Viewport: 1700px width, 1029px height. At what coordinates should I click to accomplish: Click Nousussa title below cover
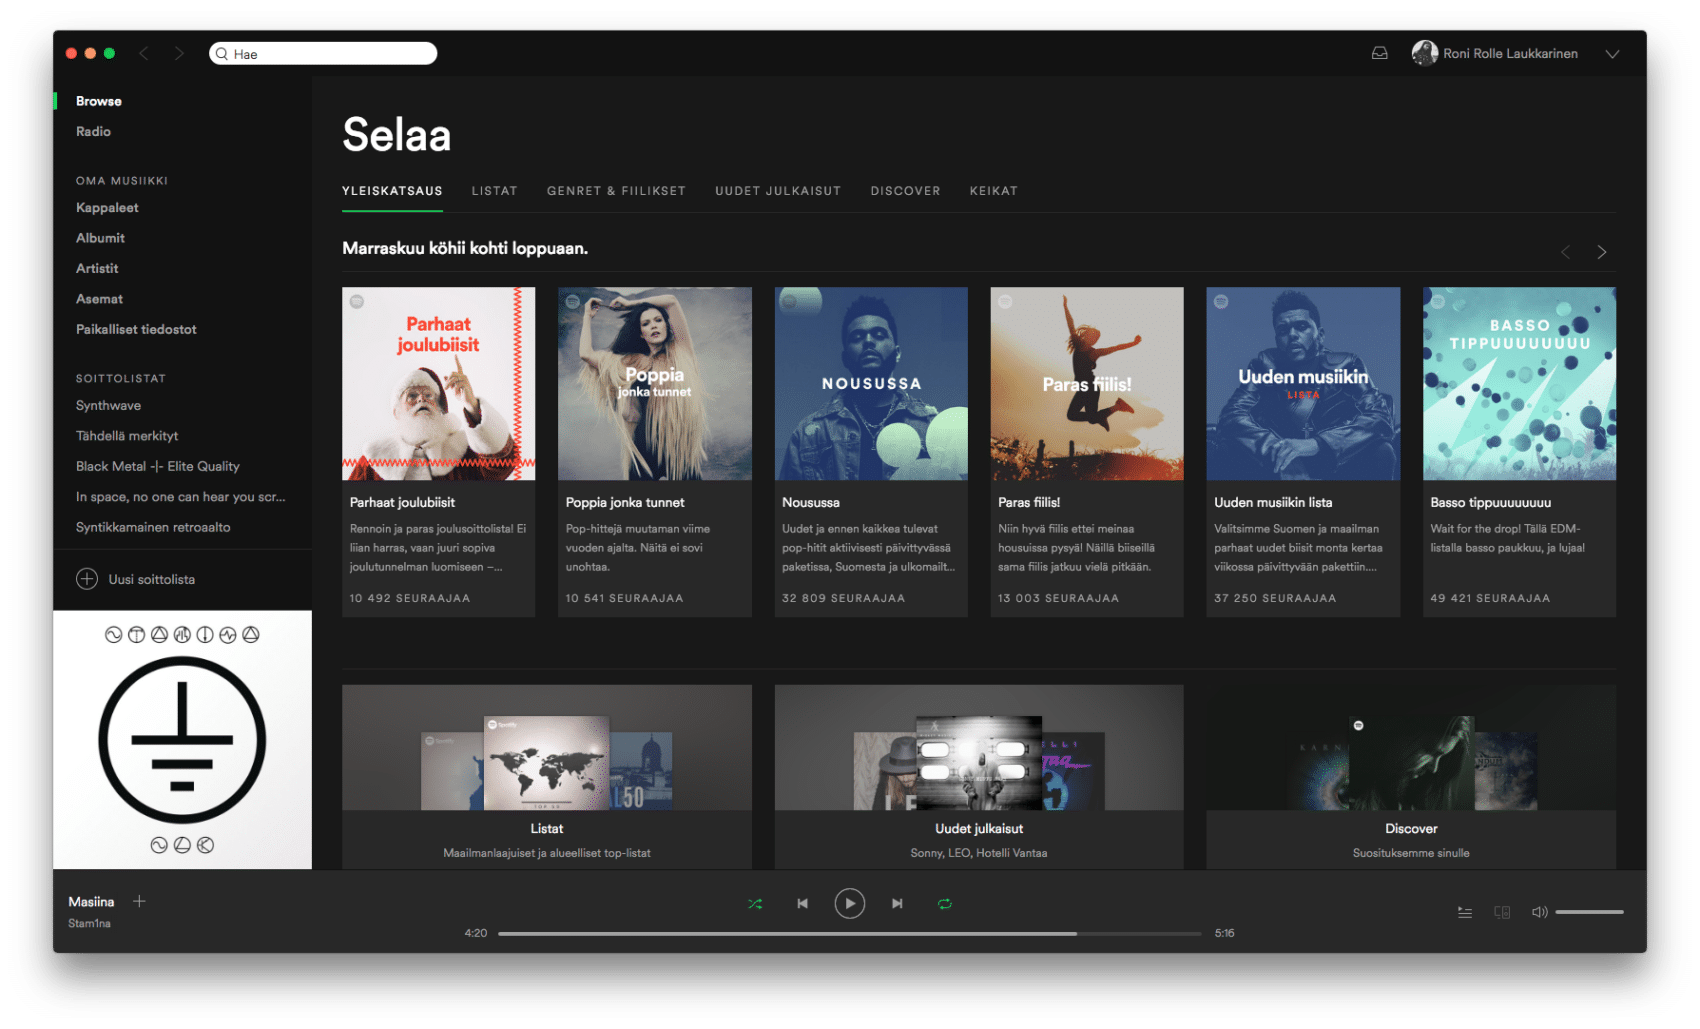811,502
